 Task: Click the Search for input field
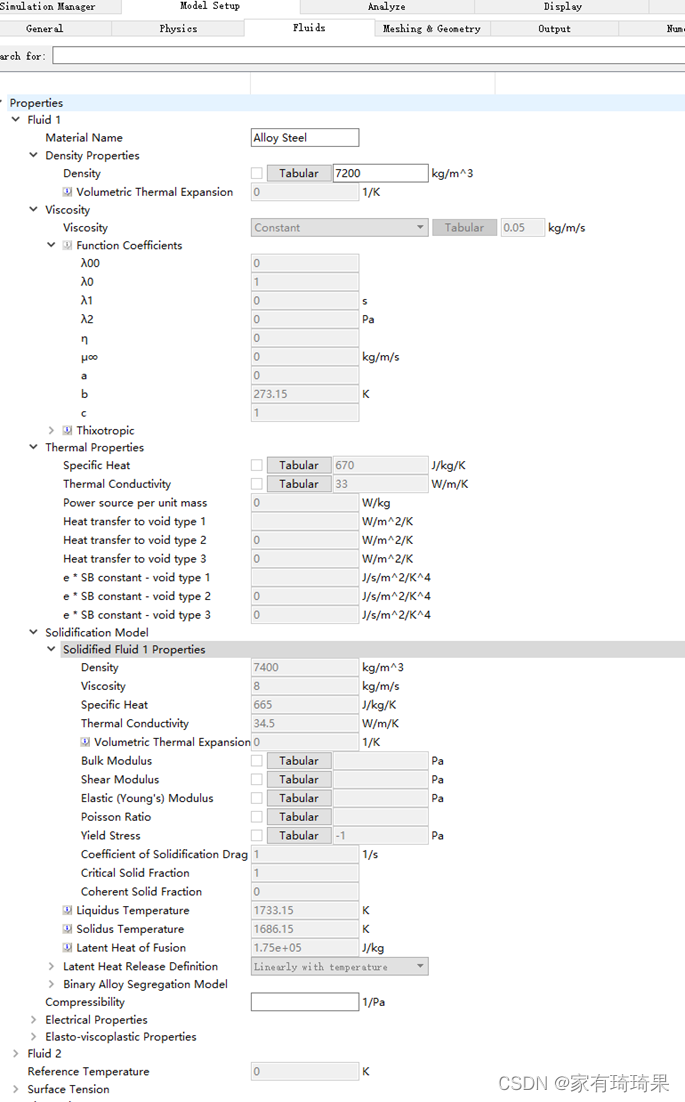click(369, 56)
